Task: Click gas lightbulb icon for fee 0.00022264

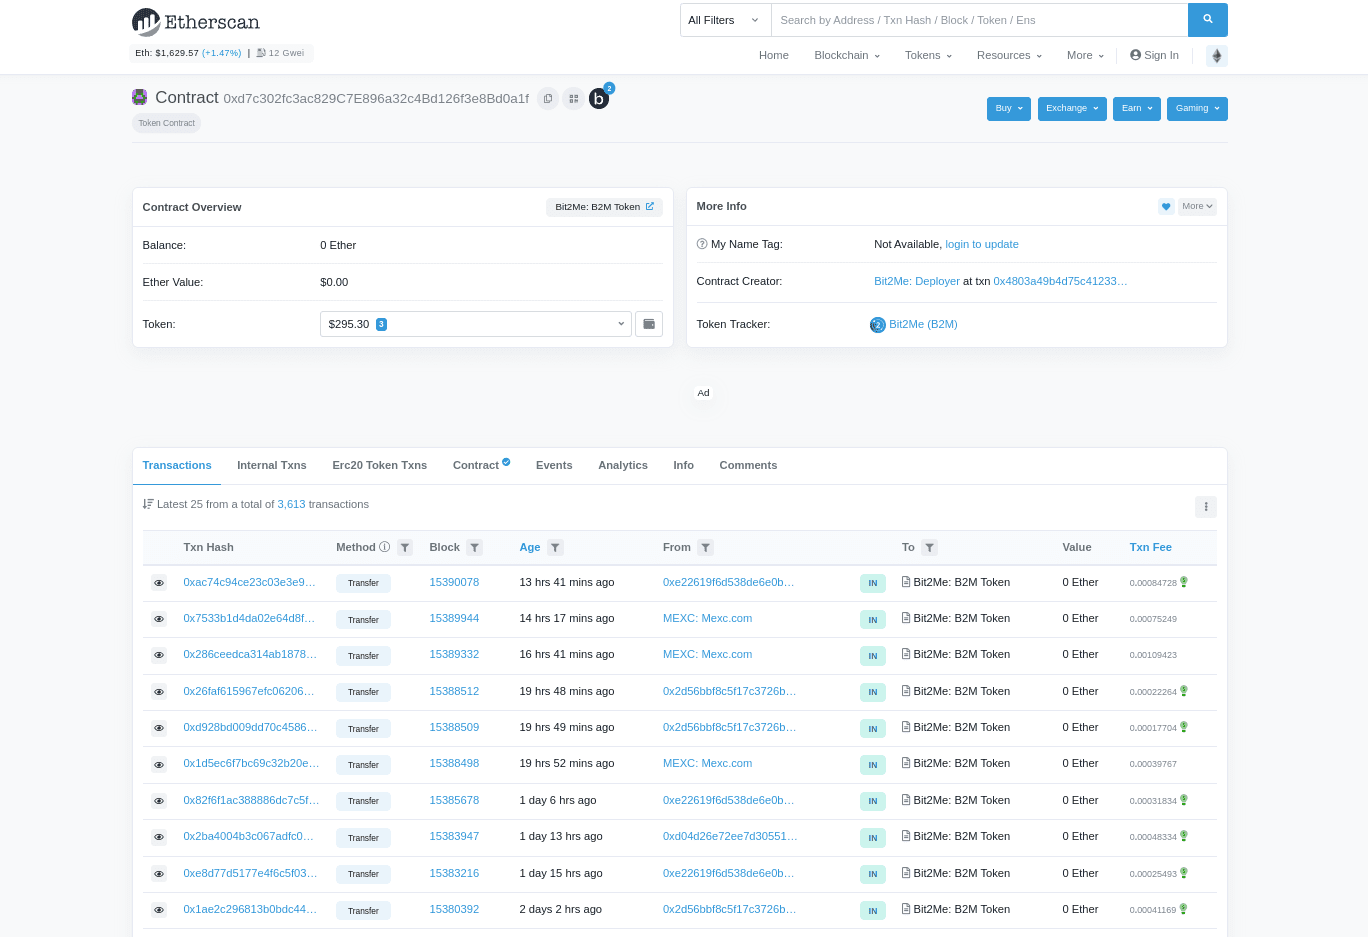Action: coord(1184,691)
